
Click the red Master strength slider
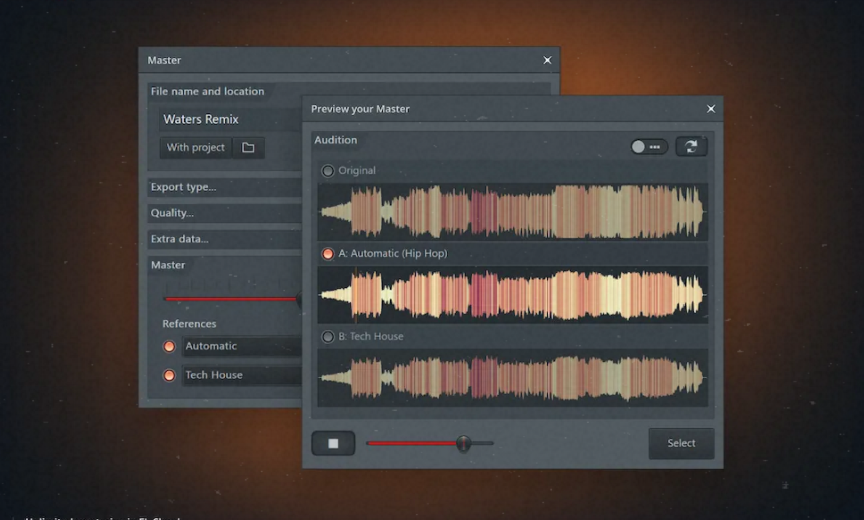[230, 299]
